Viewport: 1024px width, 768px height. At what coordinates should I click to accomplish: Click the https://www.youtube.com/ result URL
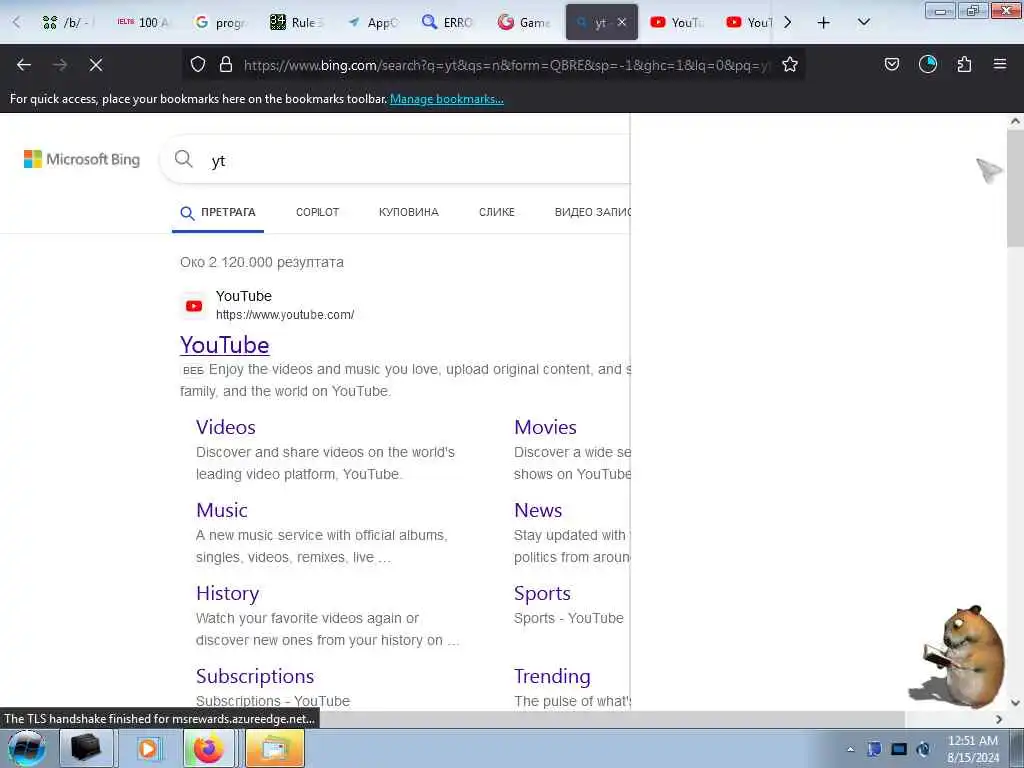285,315
